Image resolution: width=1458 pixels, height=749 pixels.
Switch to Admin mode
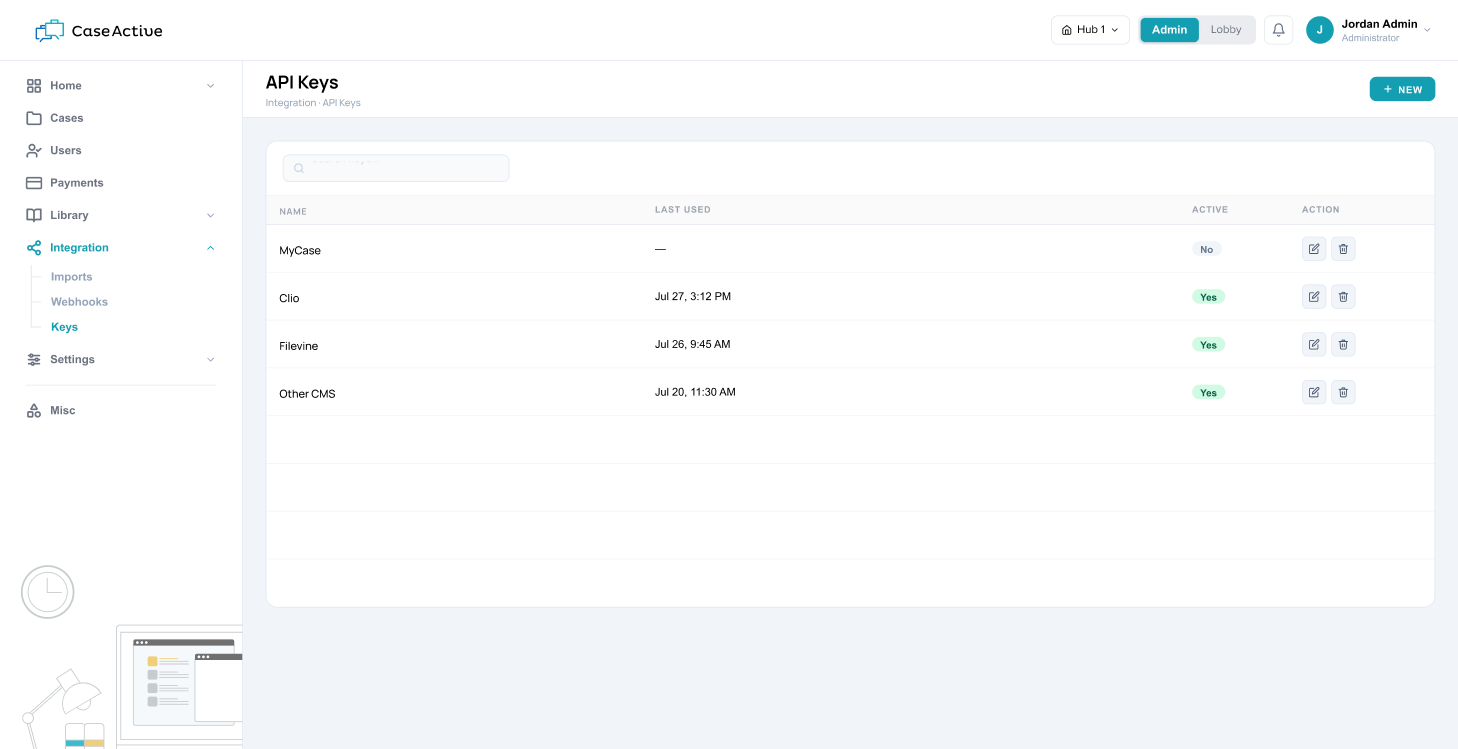tap(1169, 30)
